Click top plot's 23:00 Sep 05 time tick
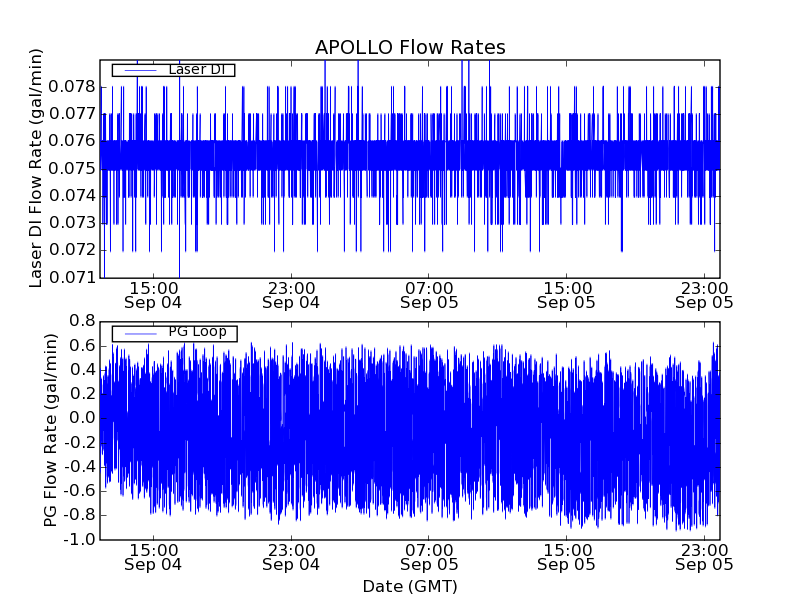This screenshot has height=600, width=800. 704,294
